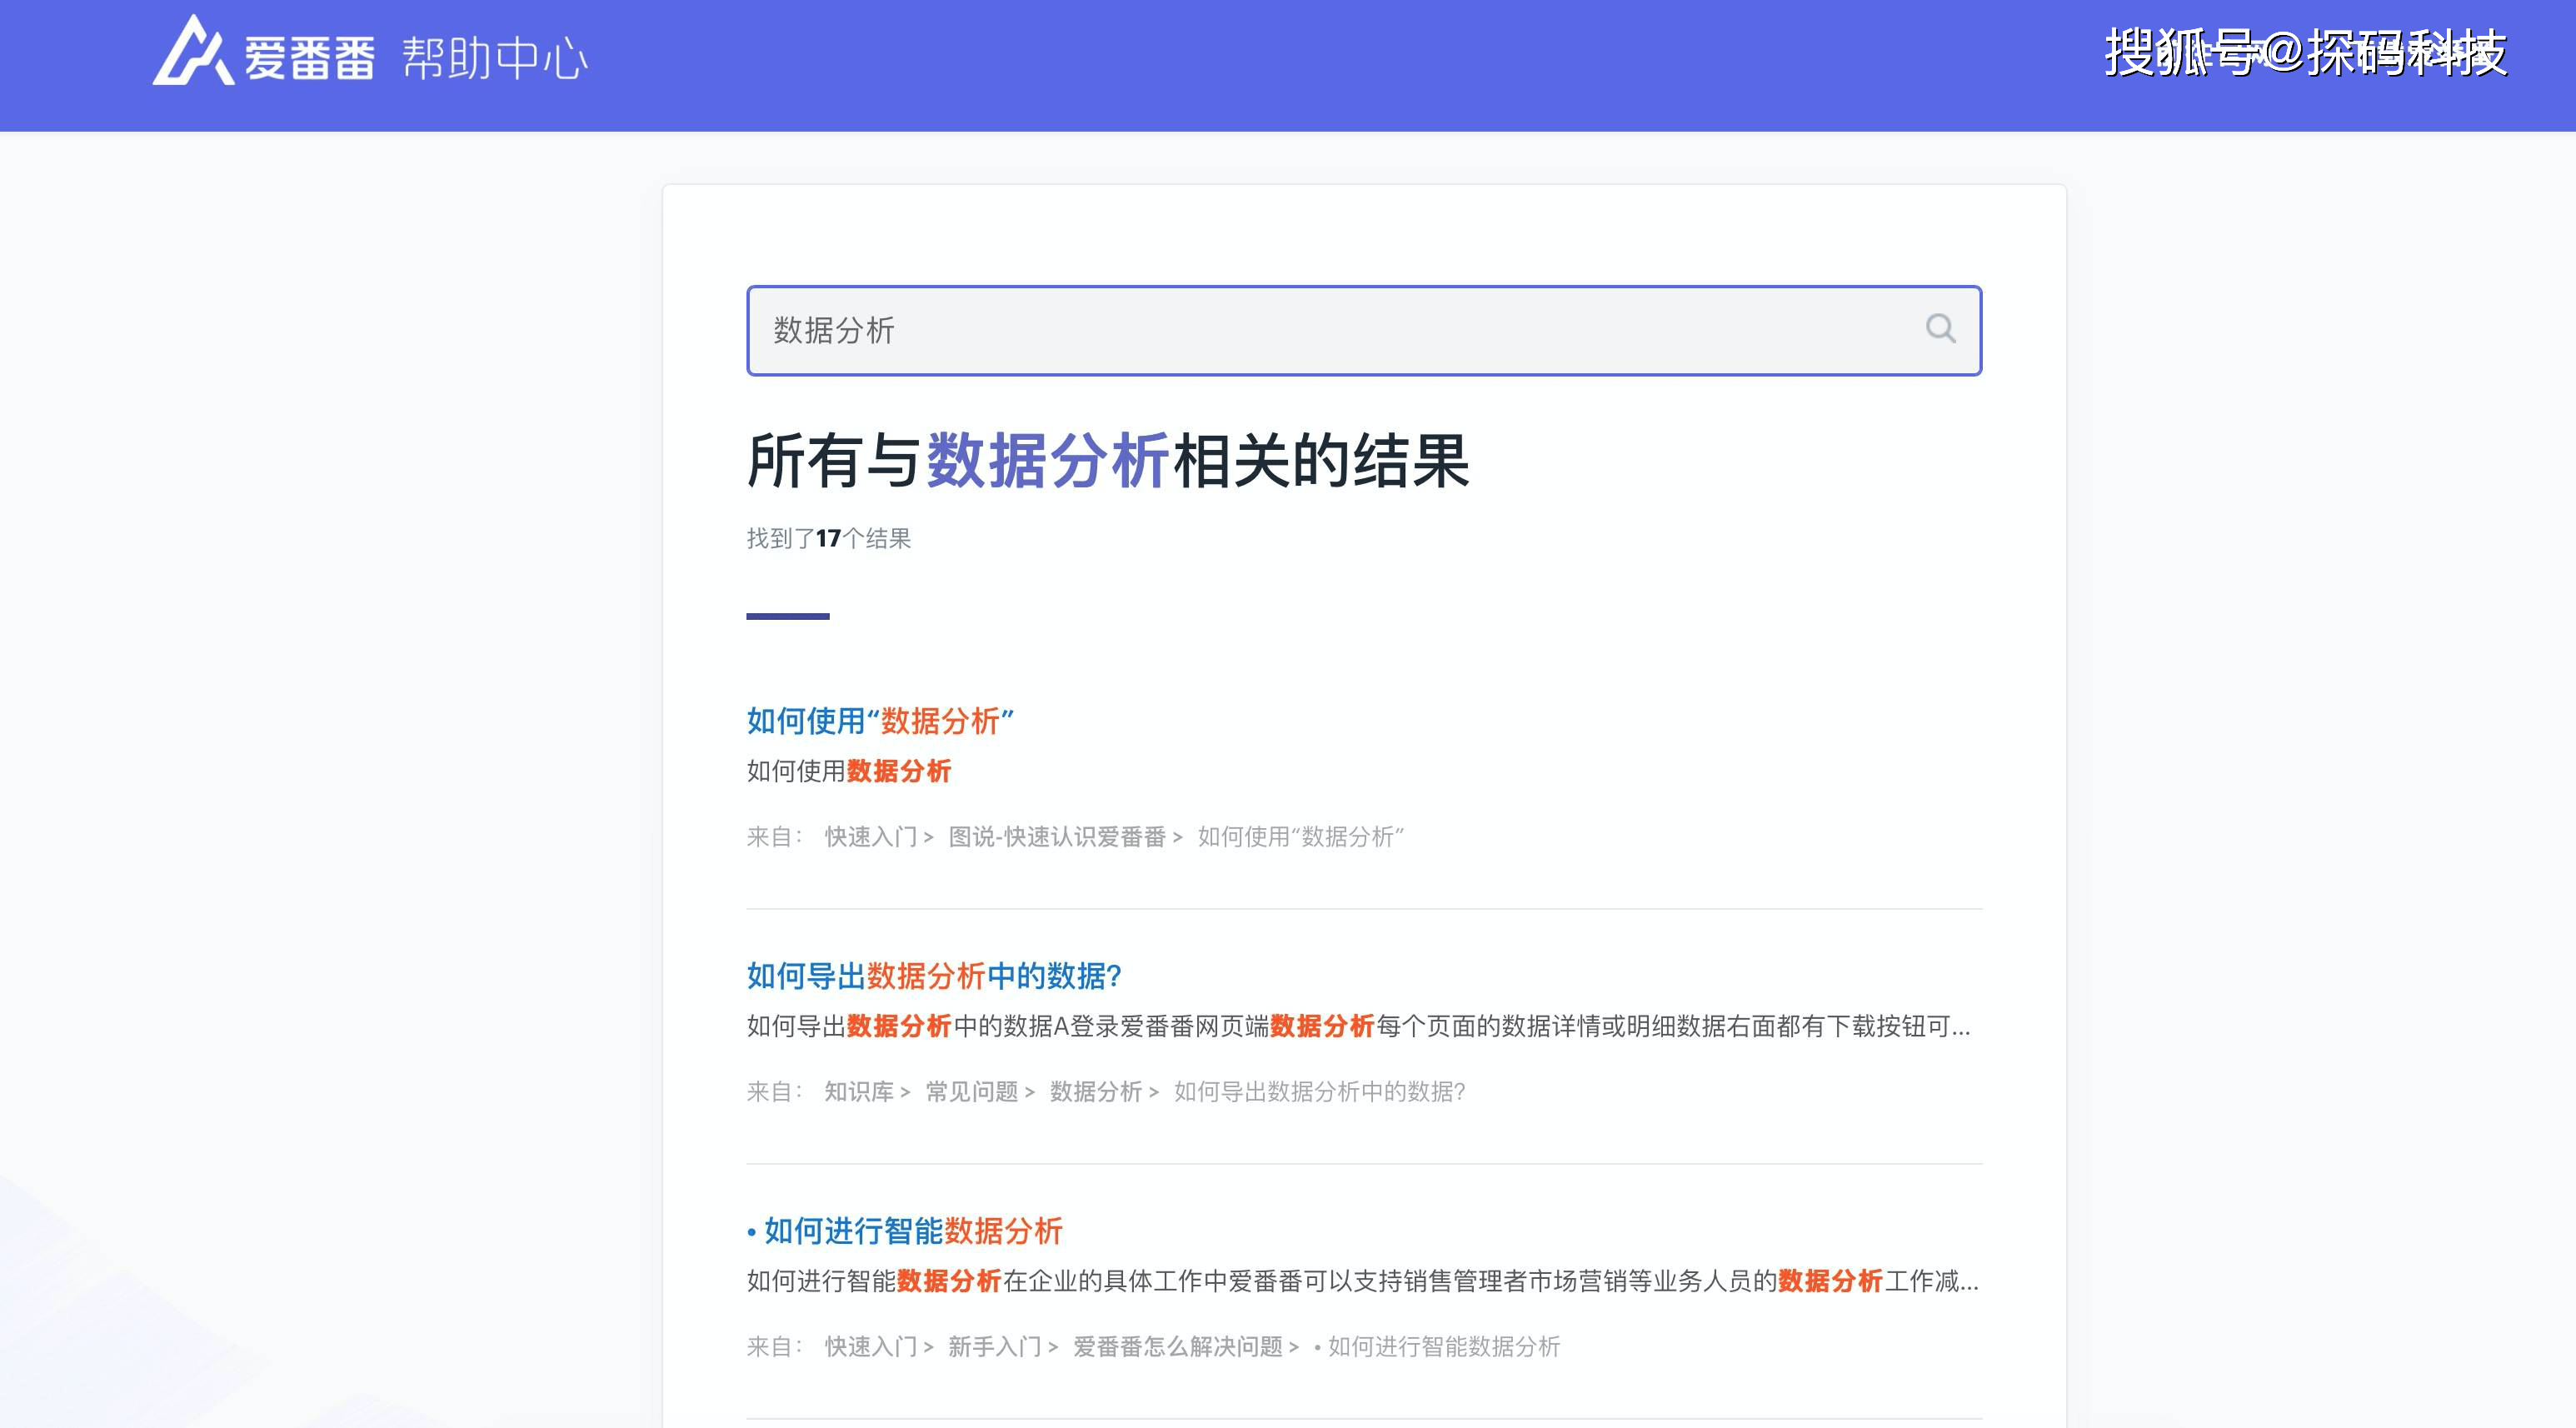Click the last breadcrumb 如何进行智能数据分析

click(x=1437, y=1347)
